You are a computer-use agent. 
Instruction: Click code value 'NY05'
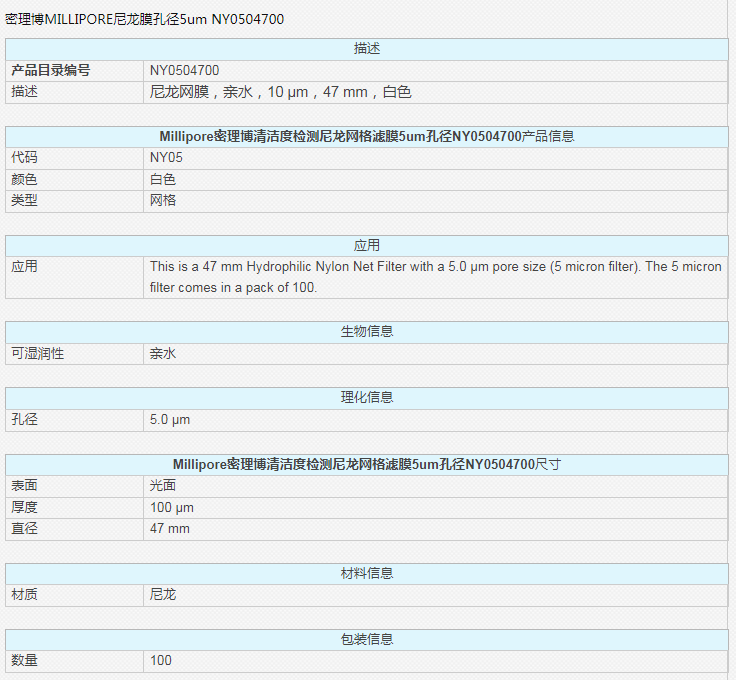(166, 158)
